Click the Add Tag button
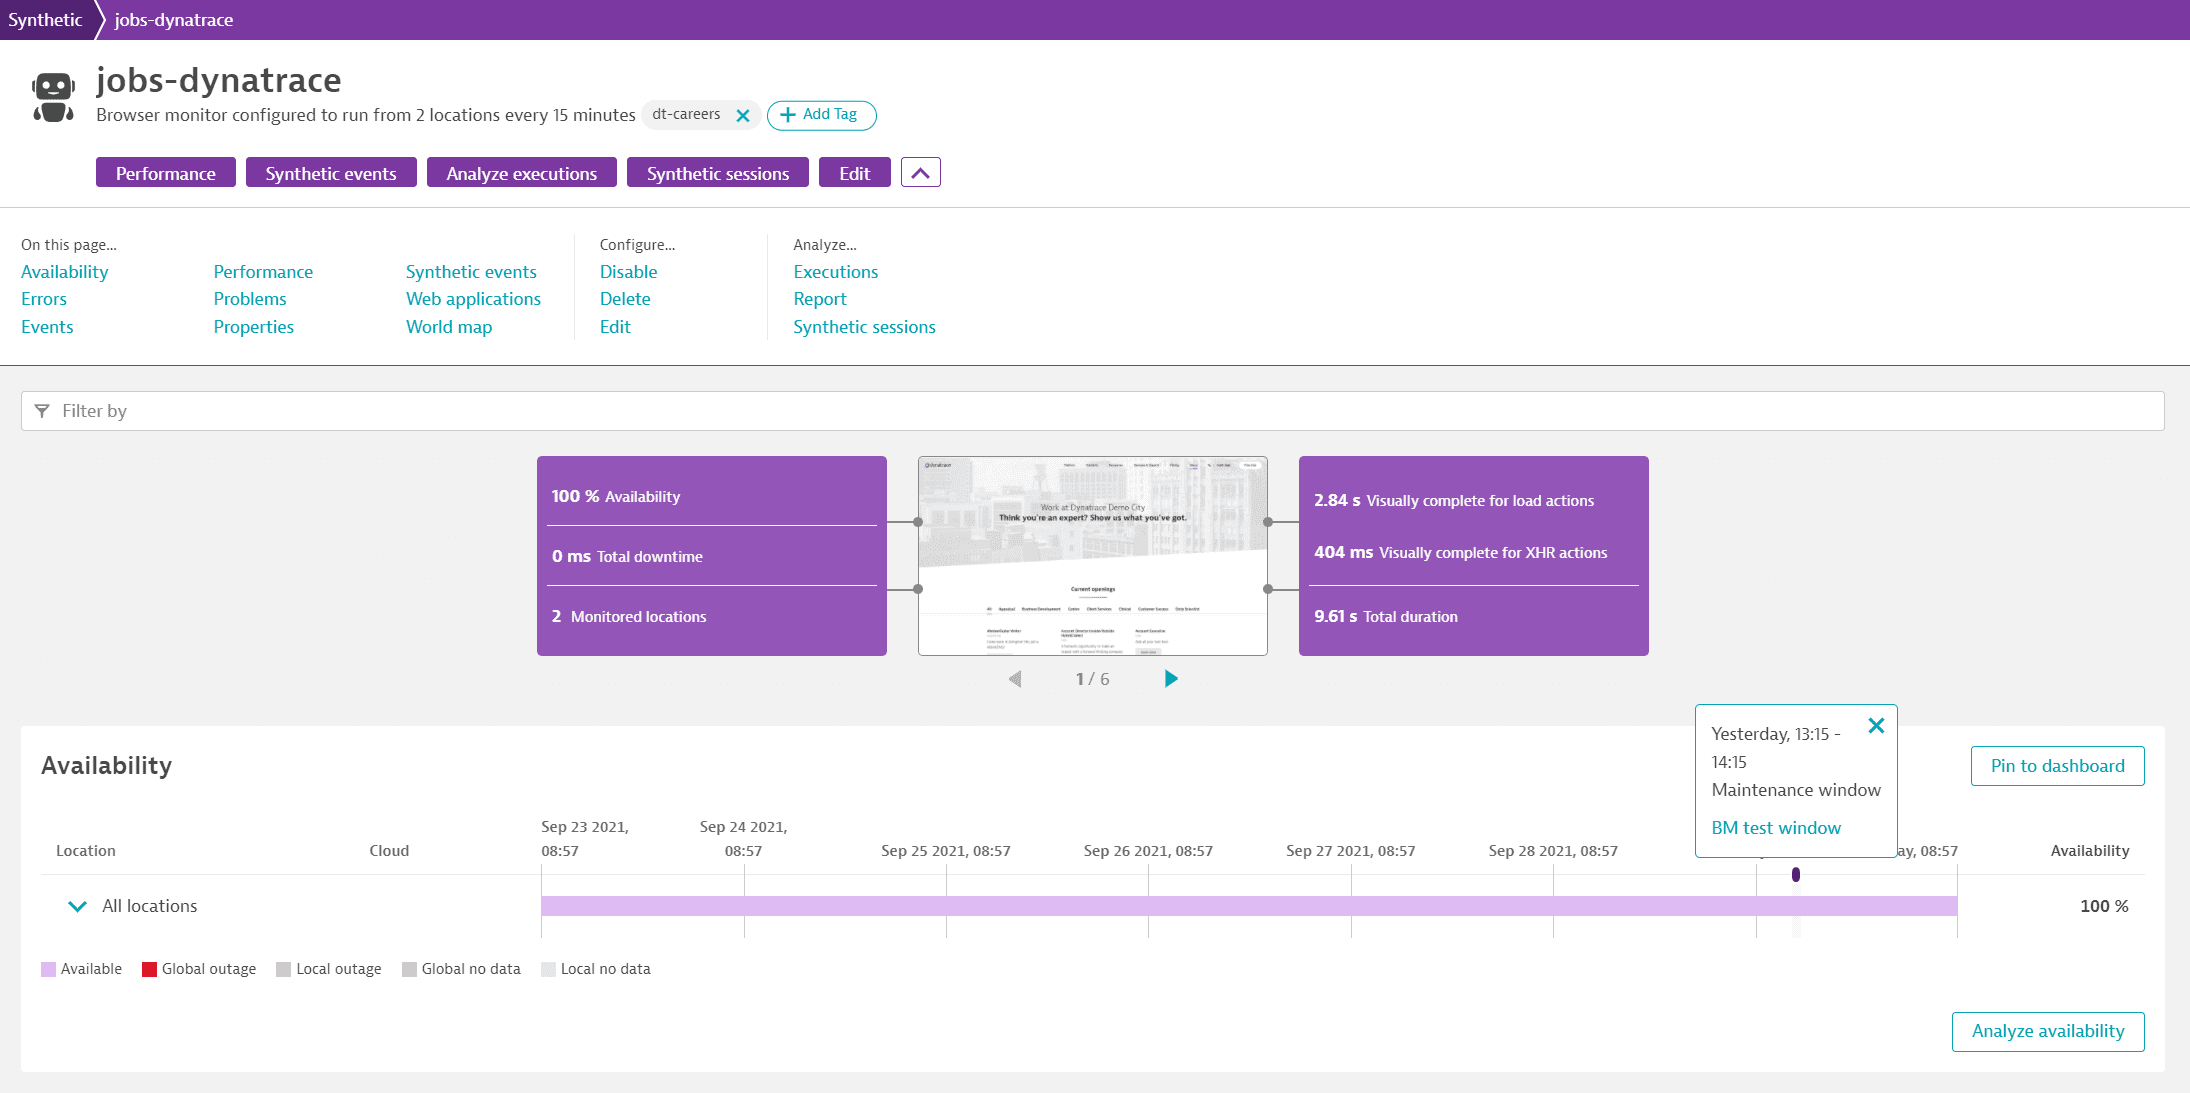Viewport: 2190px width, 1093px height. coord(821,115)
